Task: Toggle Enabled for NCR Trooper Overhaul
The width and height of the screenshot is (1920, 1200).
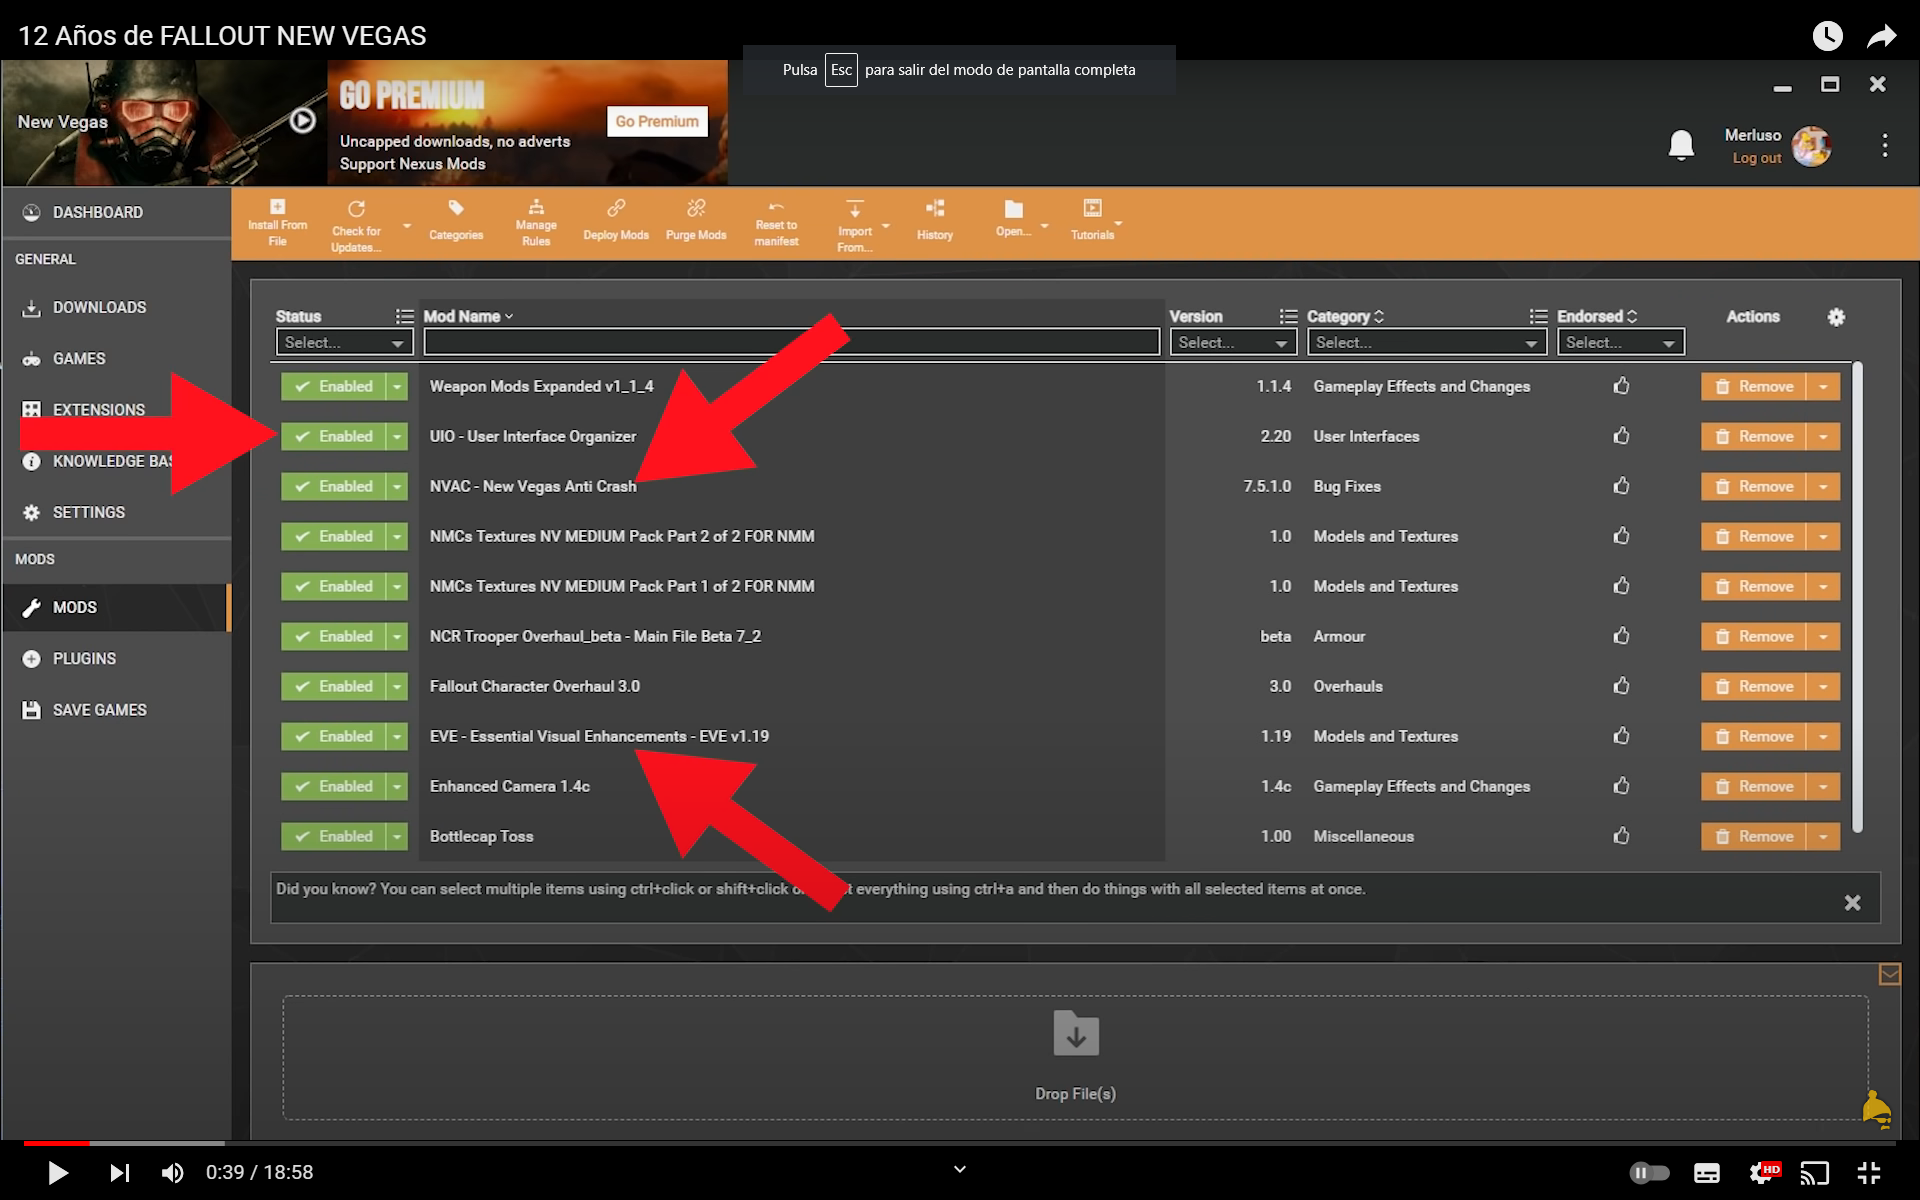Action: [x=333, y=636]
